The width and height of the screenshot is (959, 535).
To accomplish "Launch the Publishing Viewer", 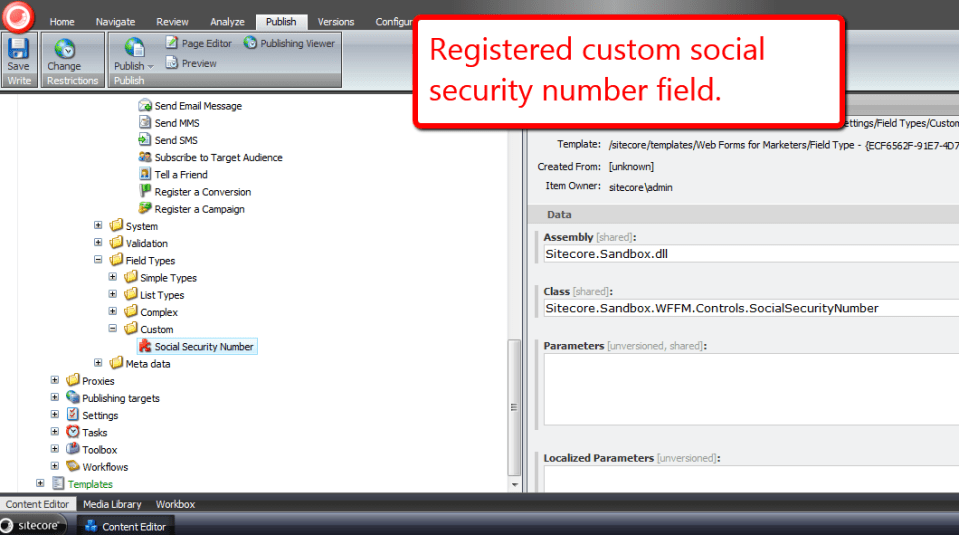I will click(x=289, y=43).
